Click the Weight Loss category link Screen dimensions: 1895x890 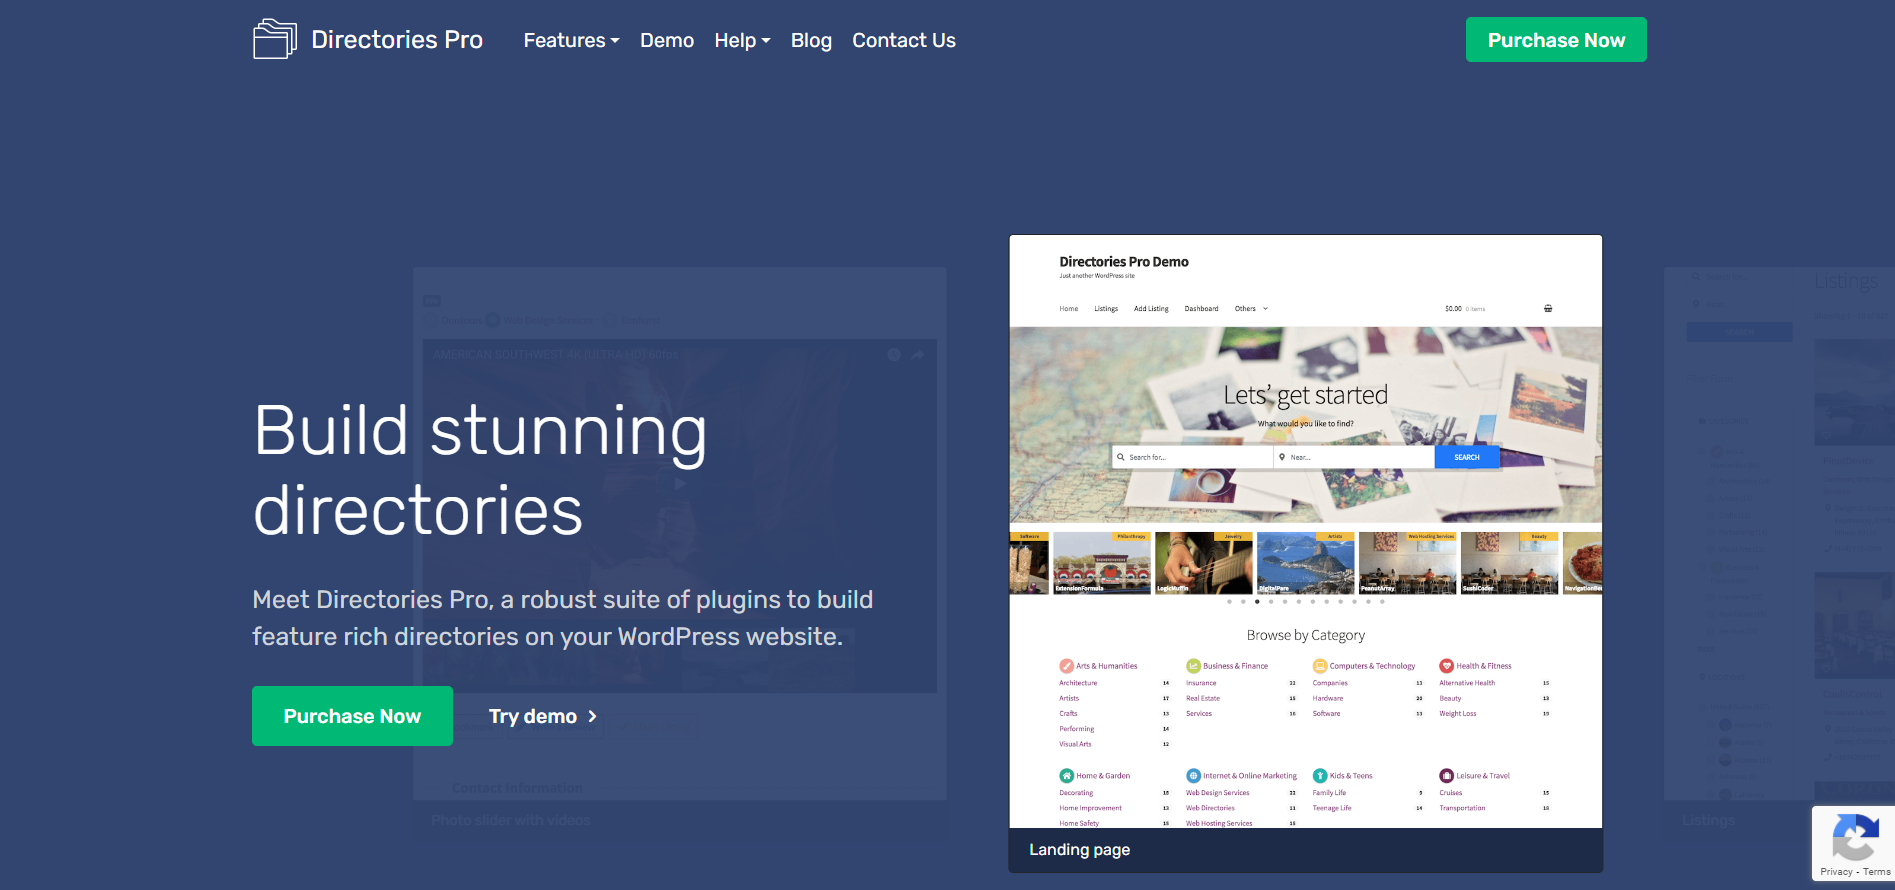pos(1458,714)
